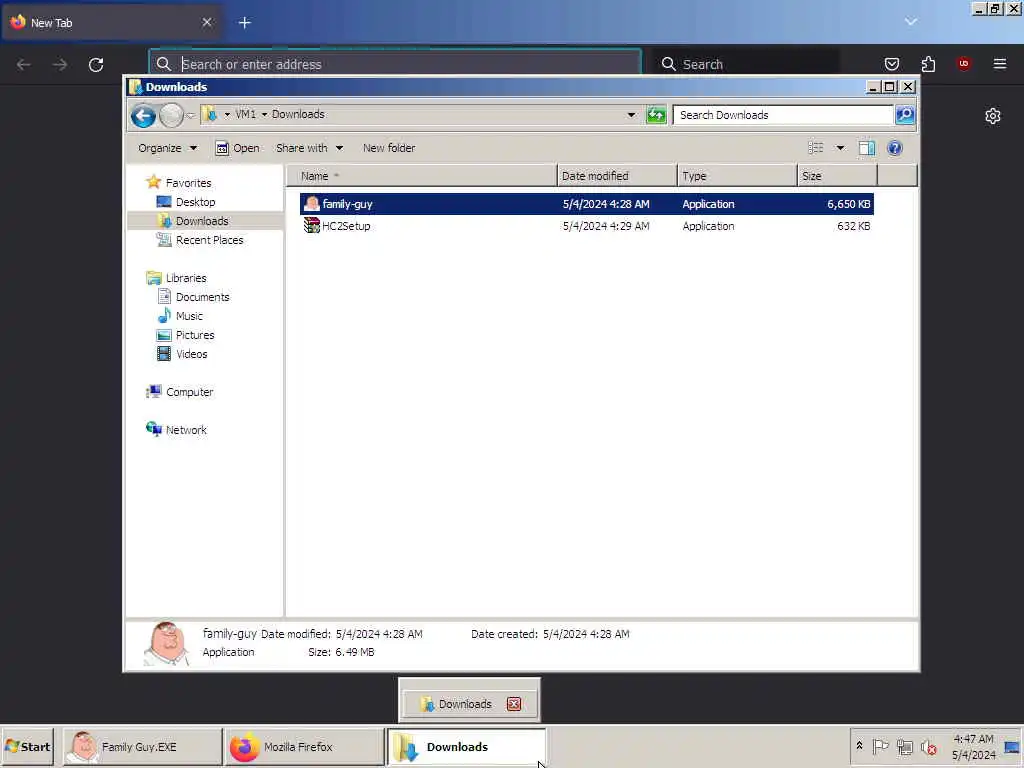This screenshot has width=1024, height=768.
Task: Close the Downloads taskbar preview thumbnail
Action: point(514,704)
